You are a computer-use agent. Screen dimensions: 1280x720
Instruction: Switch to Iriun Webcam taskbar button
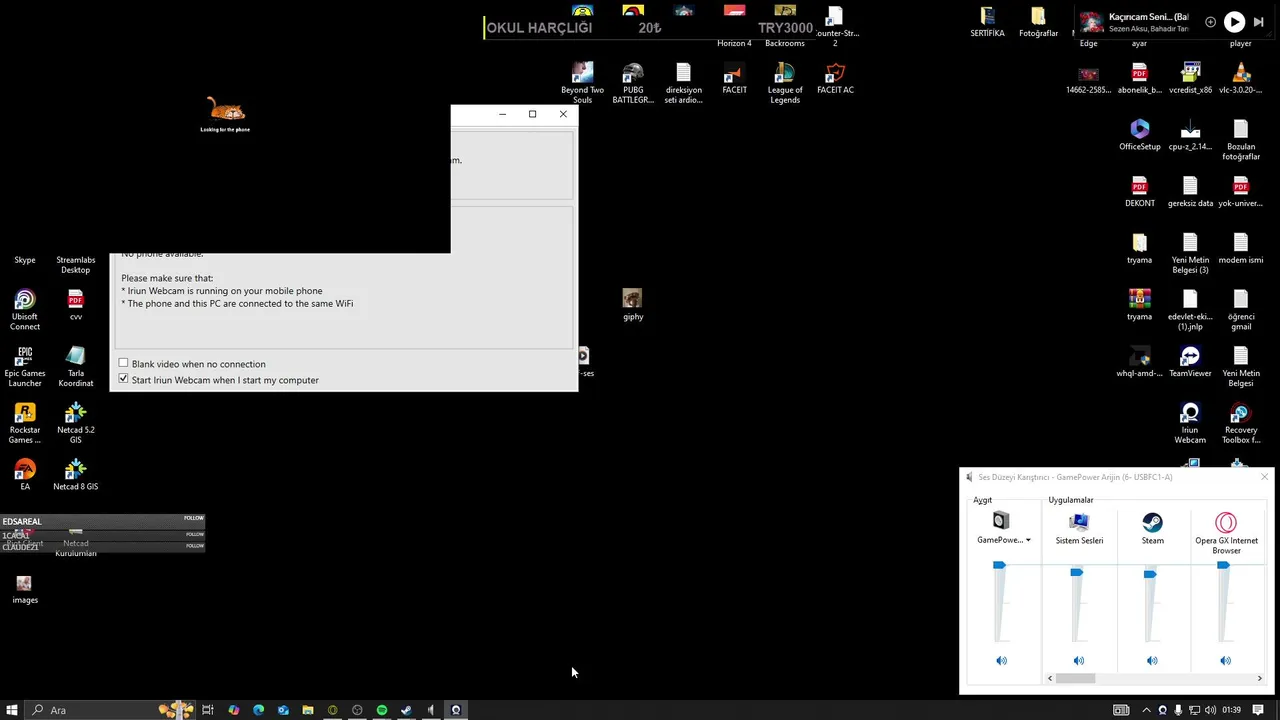[456, 710]
